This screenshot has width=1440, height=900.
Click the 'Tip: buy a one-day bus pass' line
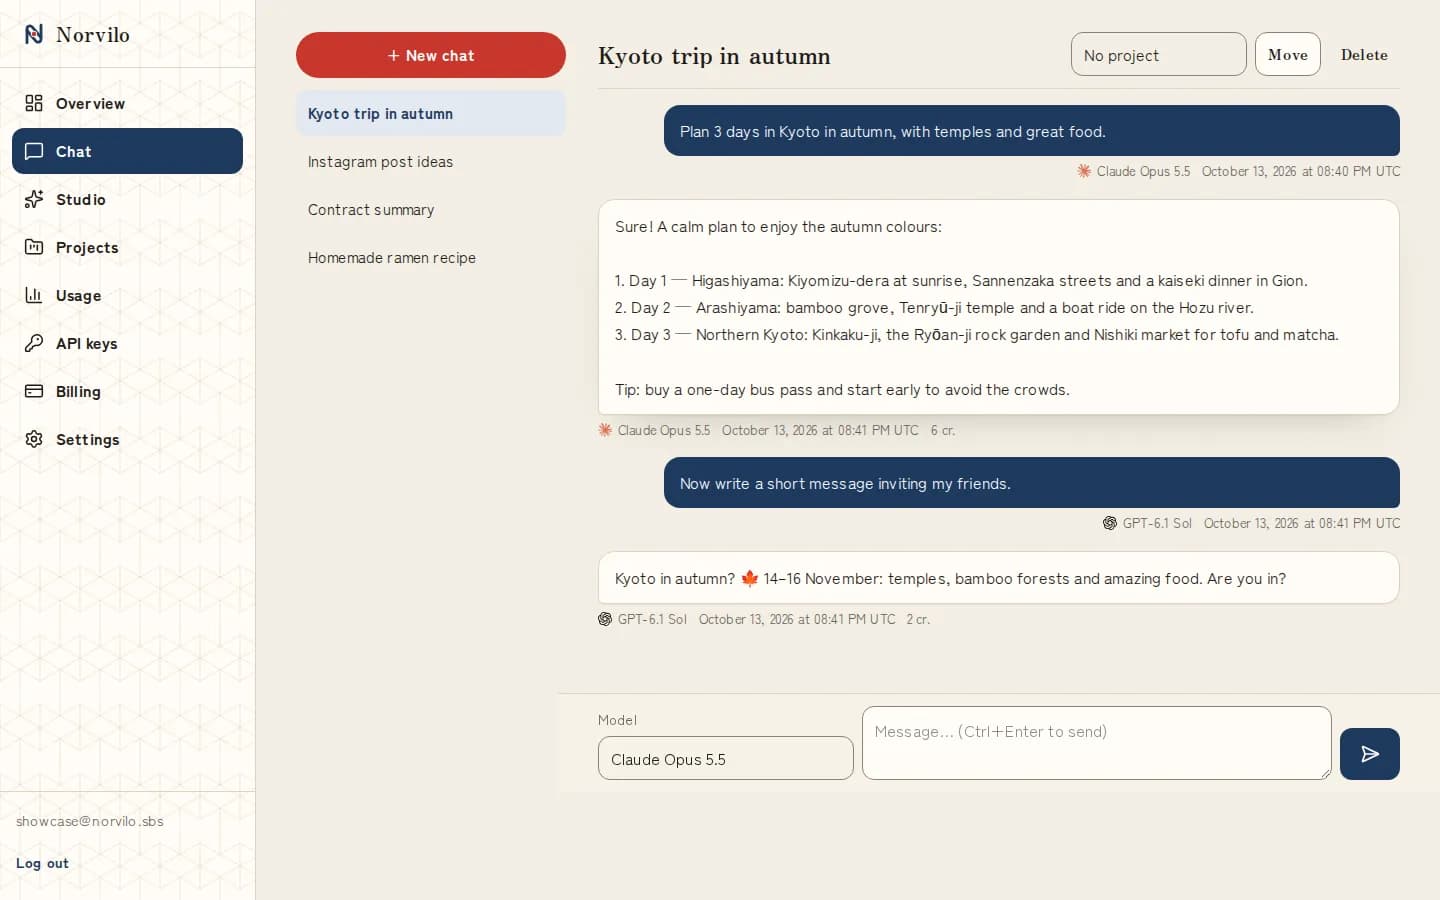pos(842,390)
